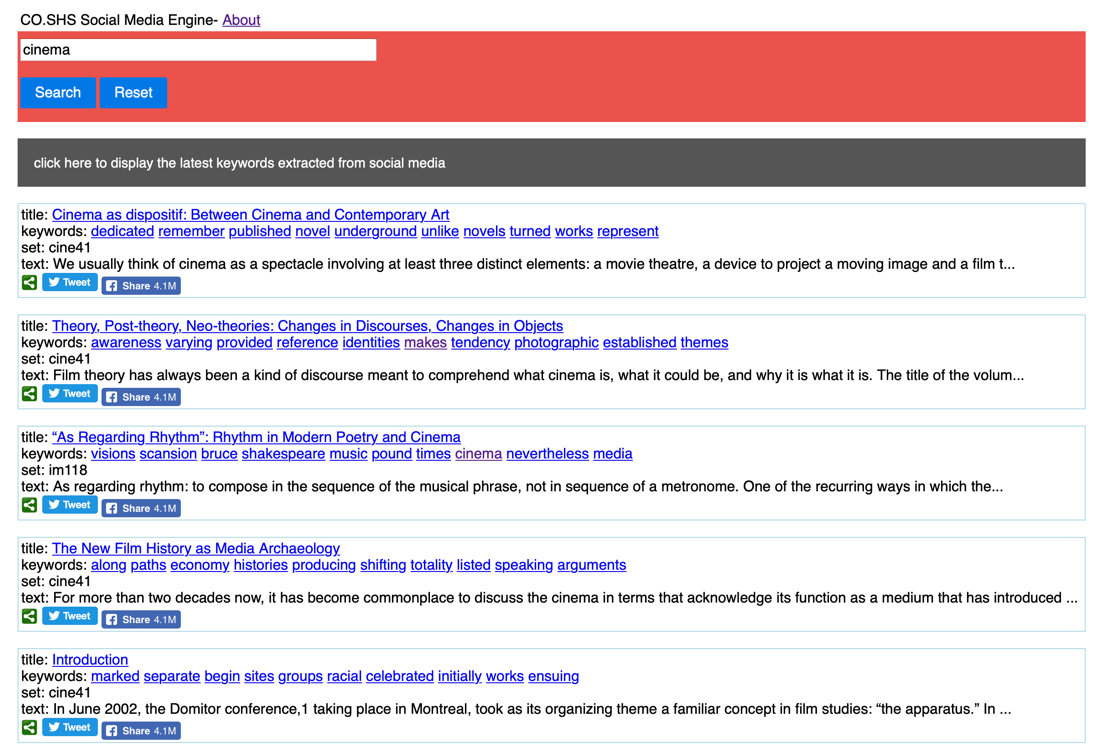Select the keyword arguments
The height and width of the screenshot is (751, 1106).
[592, 565]
